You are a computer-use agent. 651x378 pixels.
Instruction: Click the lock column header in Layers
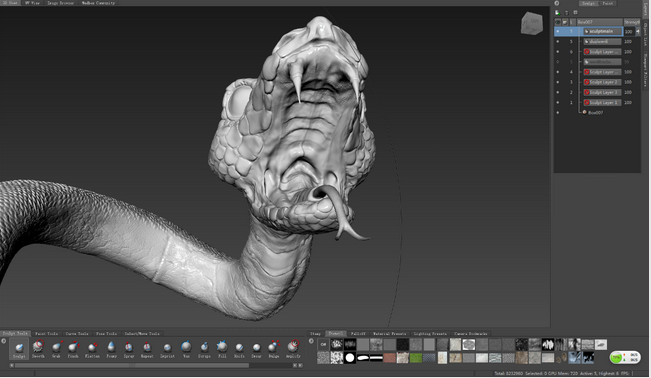[x=565, y=22]
